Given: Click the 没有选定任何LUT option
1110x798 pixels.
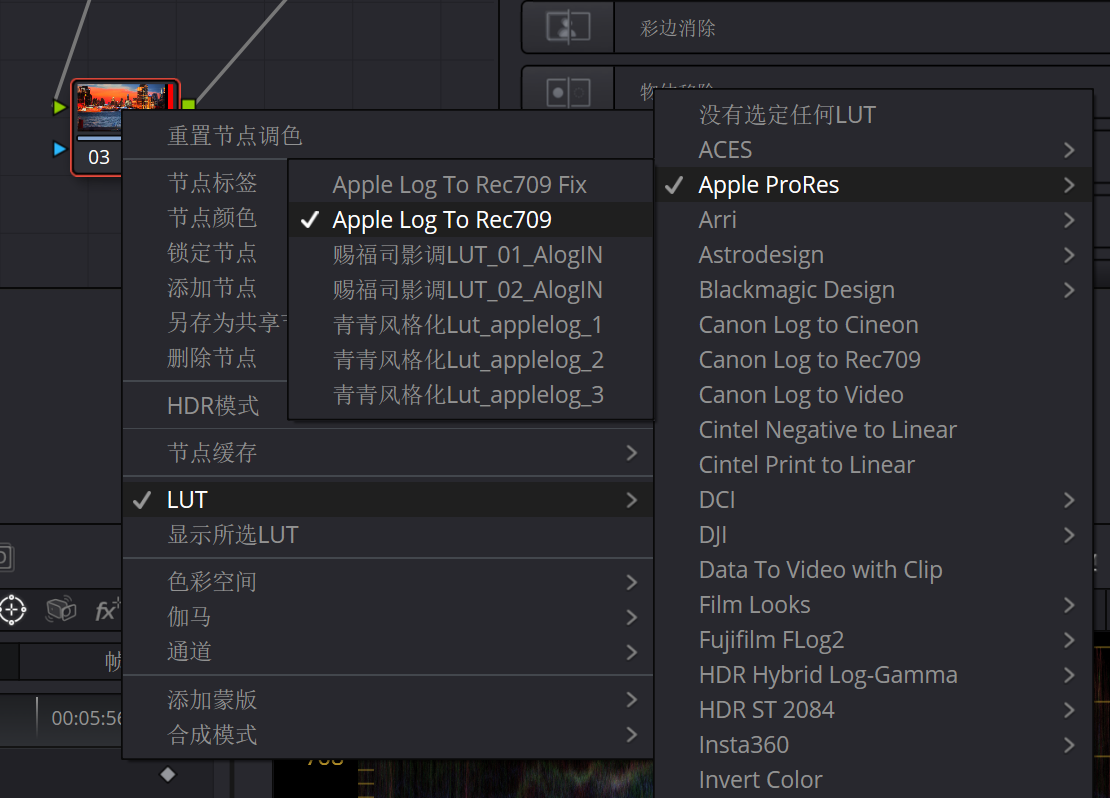Looking at the screenshot, I should tap(786, 115).
